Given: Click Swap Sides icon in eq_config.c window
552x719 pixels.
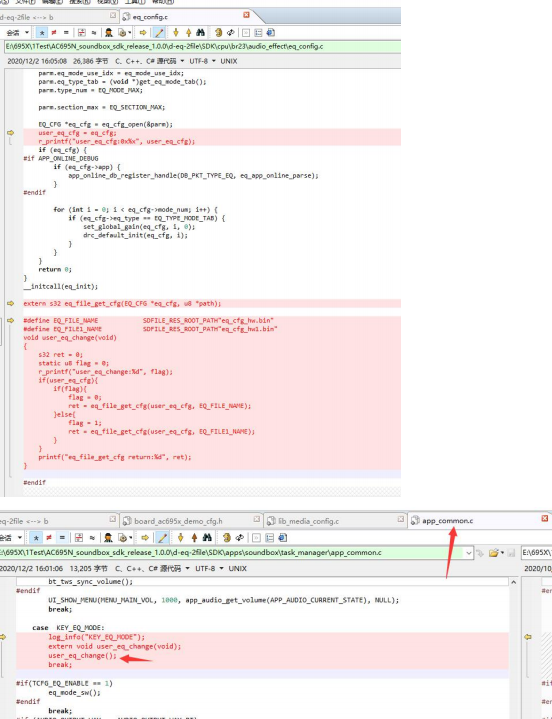Looking at the screenshot, I should 219,33.
